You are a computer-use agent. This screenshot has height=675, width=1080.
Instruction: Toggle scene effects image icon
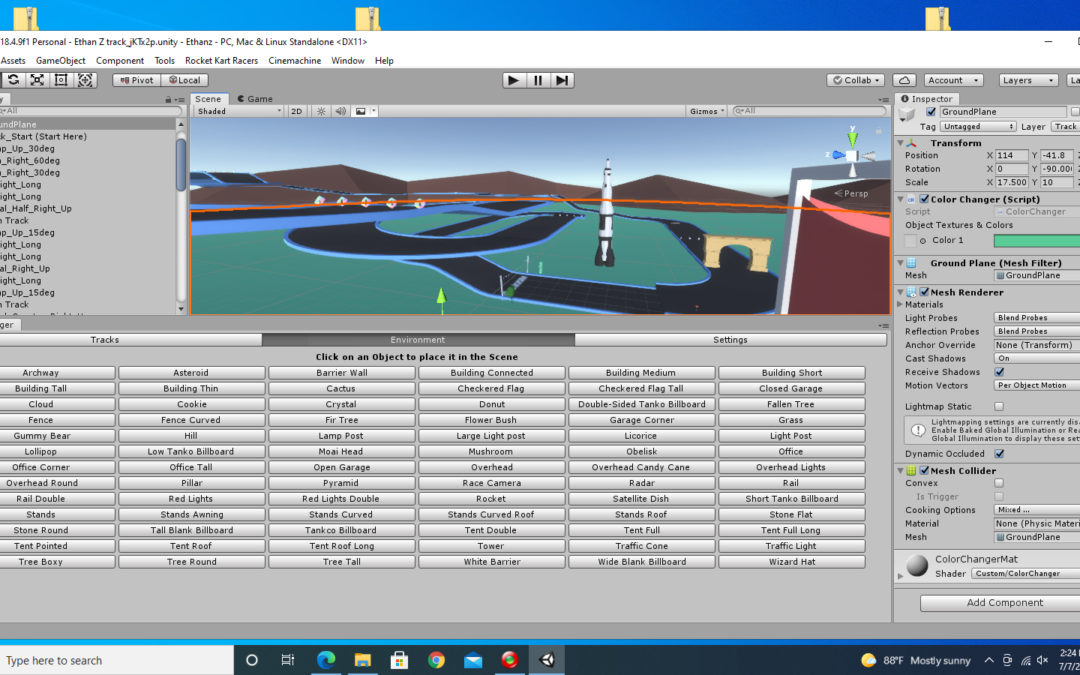(360, 111)
